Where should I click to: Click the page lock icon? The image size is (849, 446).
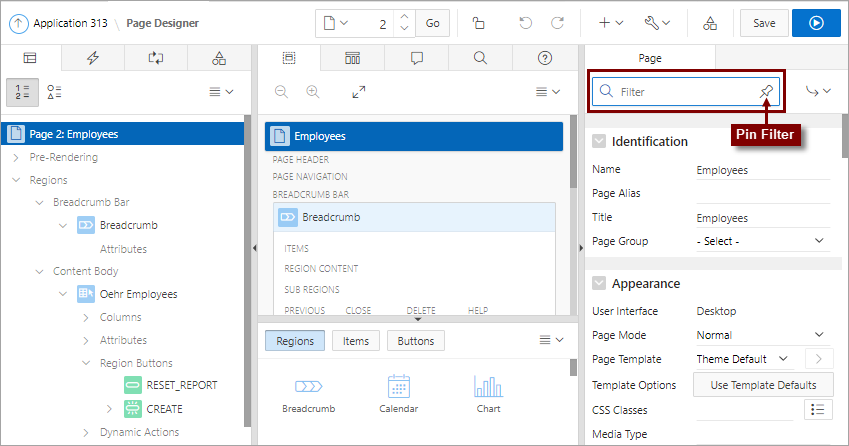[479, 23]
